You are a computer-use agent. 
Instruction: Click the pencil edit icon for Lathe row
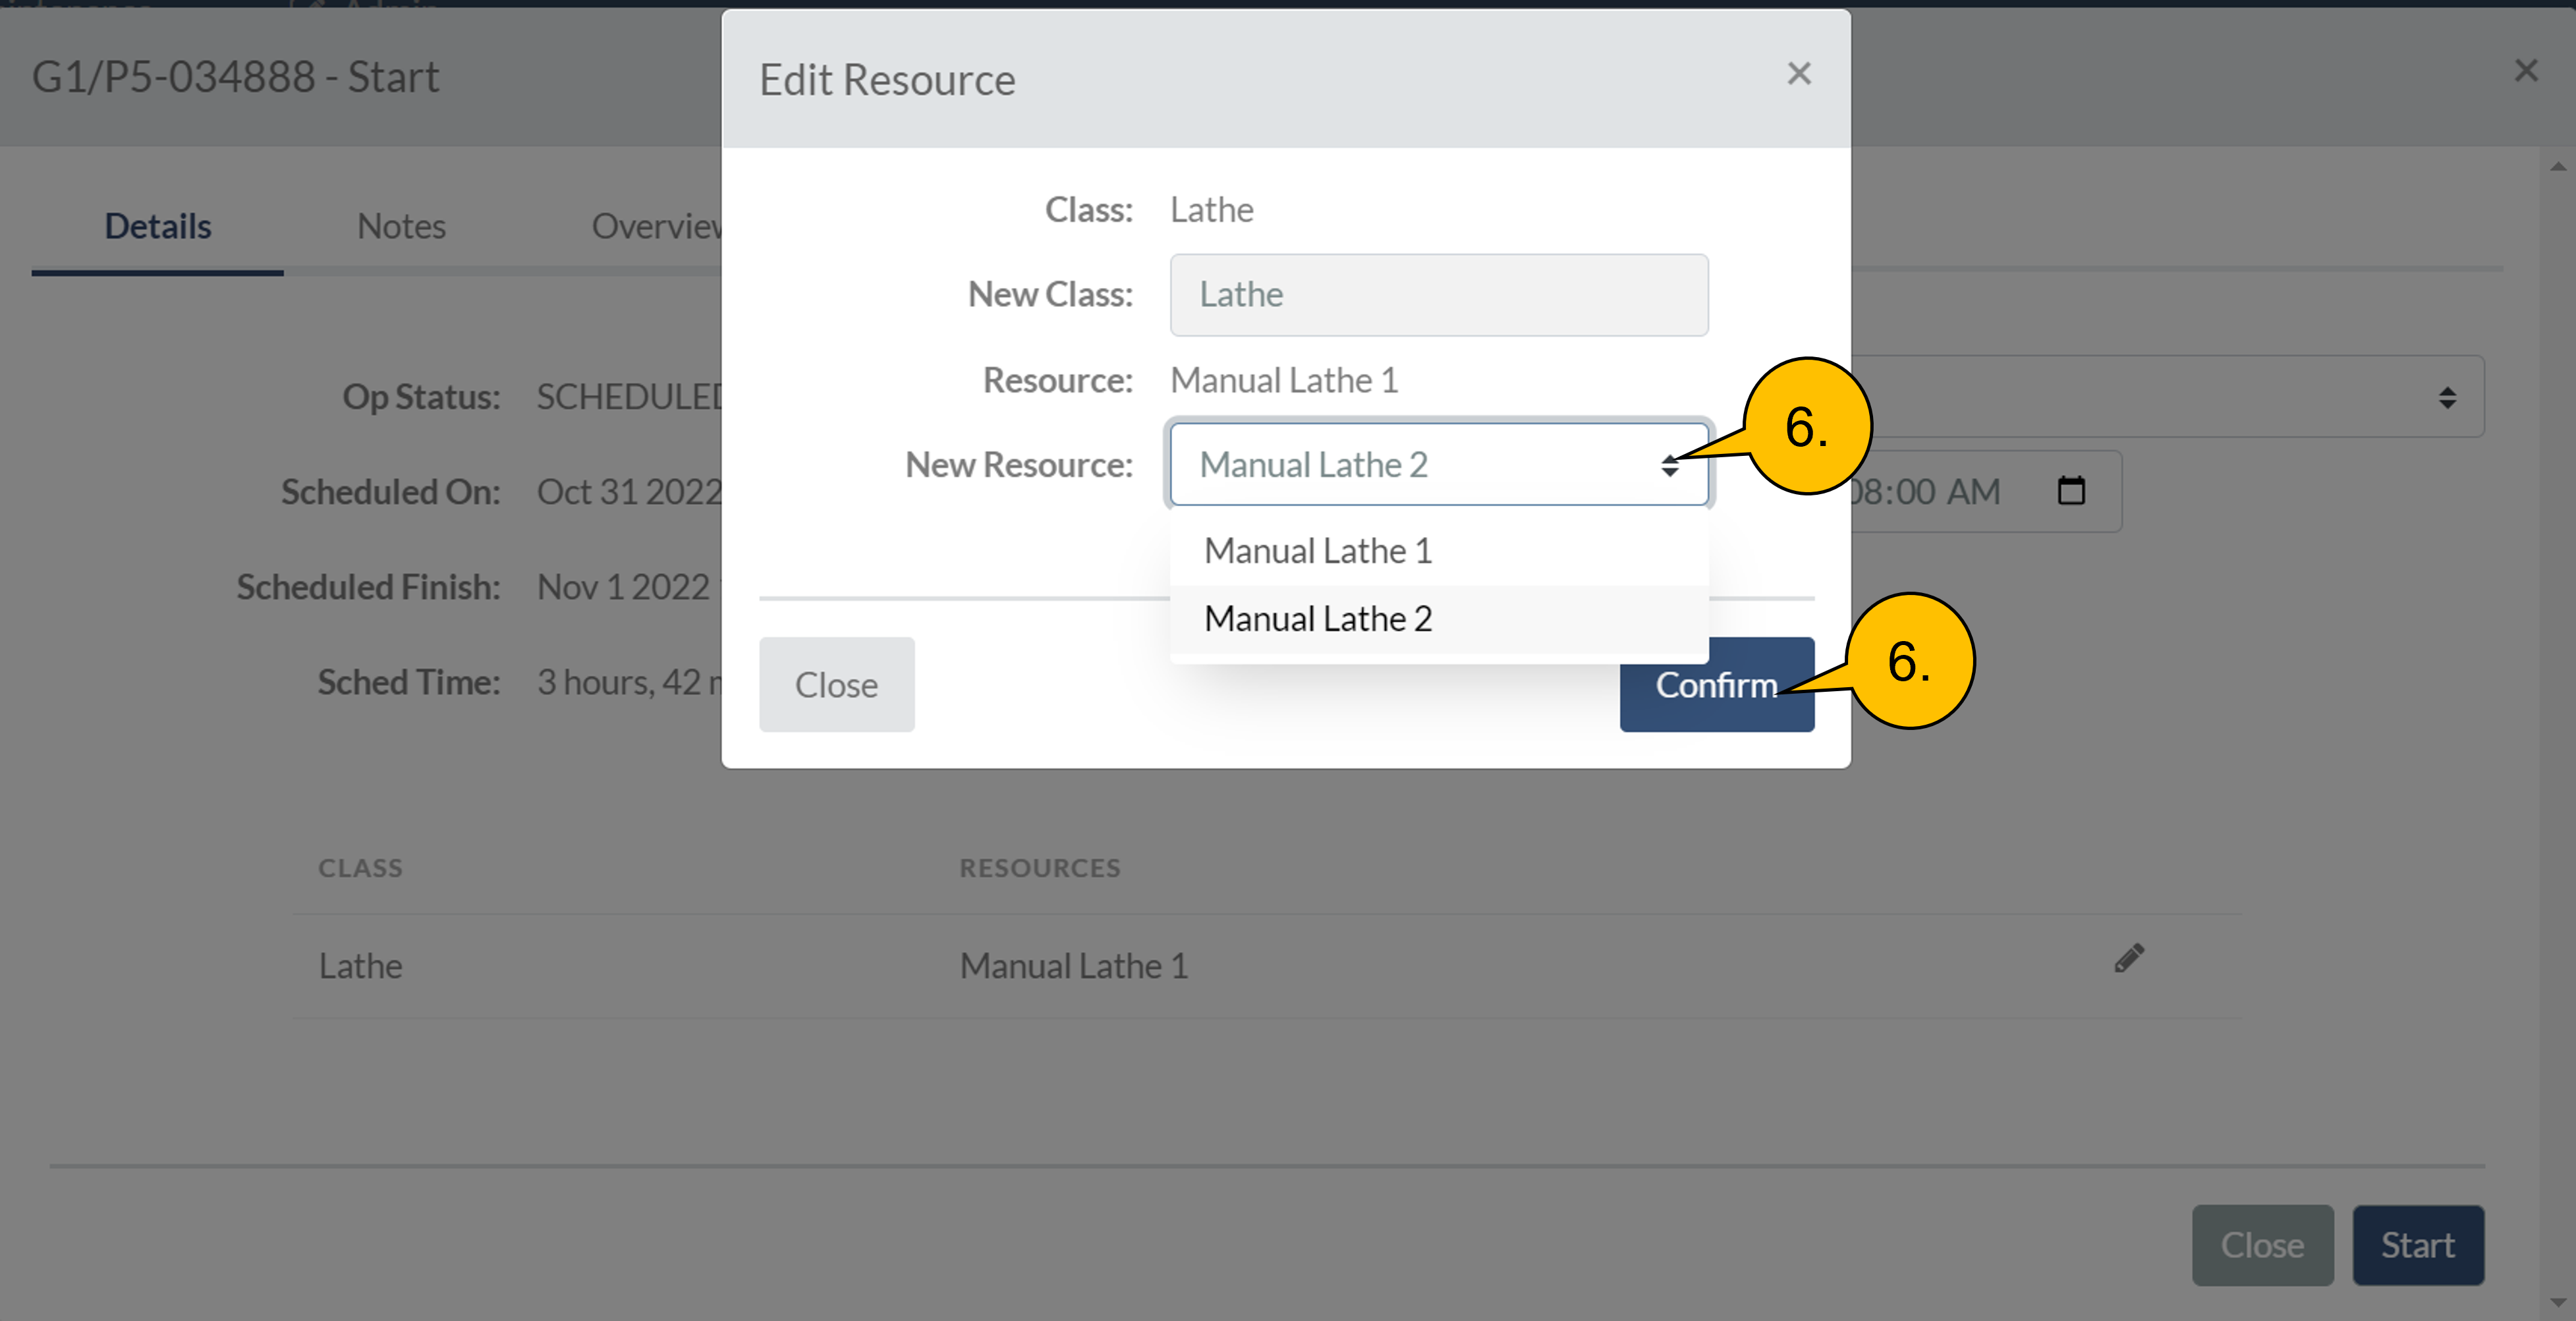2129,958
